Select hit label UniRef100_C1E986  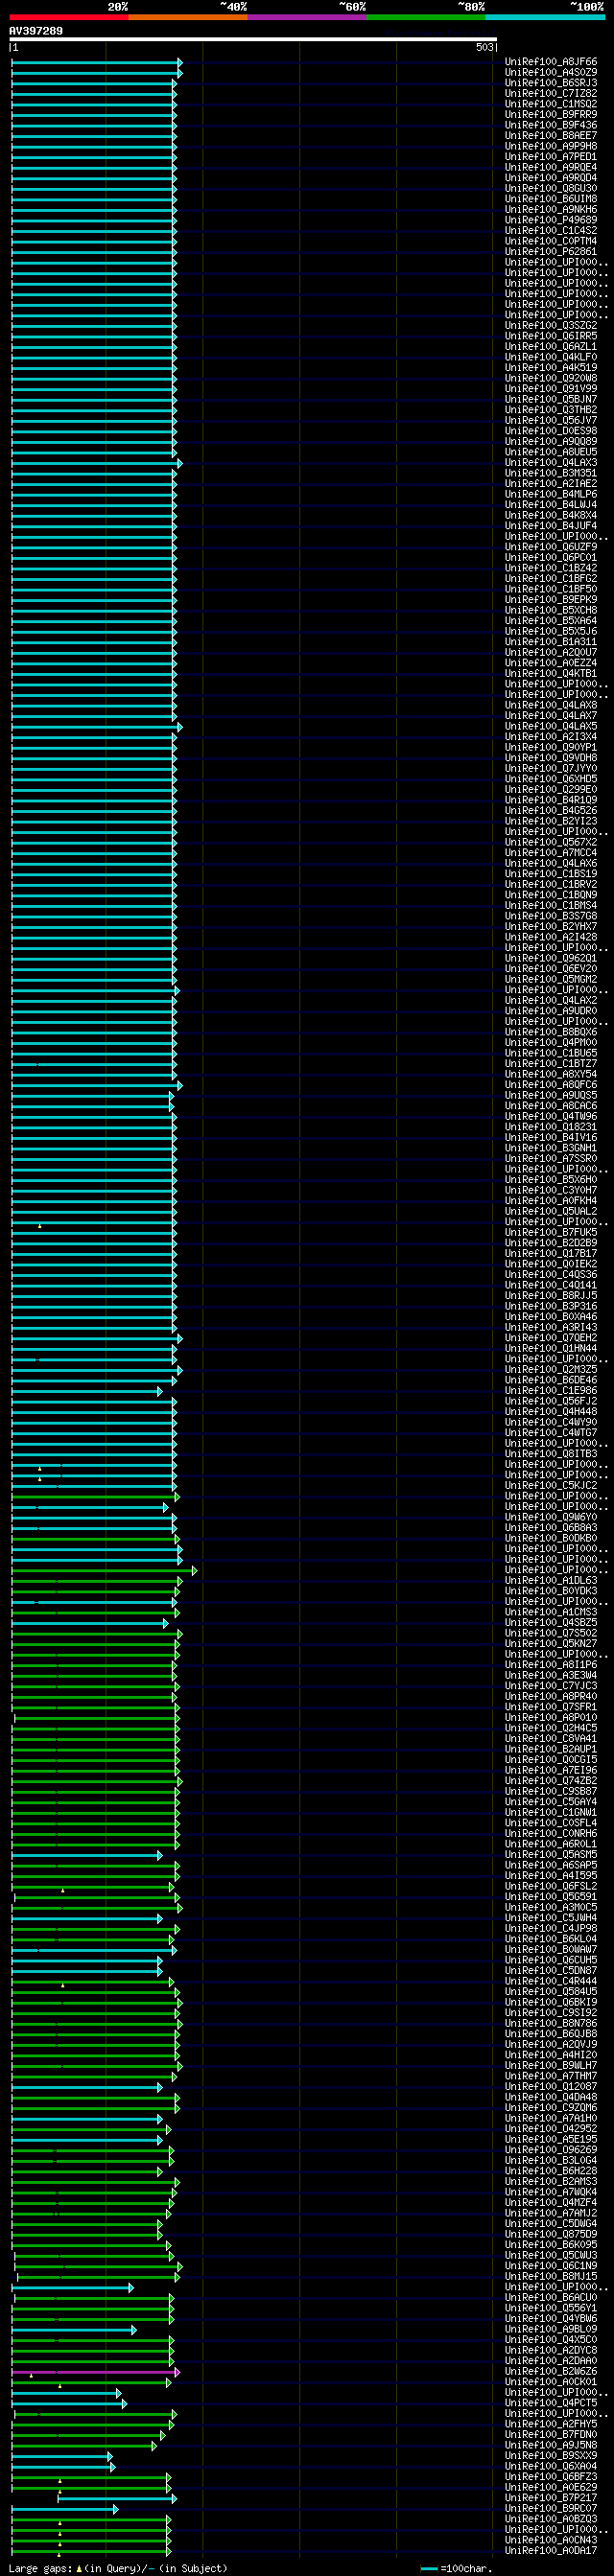coord(551,1390)
